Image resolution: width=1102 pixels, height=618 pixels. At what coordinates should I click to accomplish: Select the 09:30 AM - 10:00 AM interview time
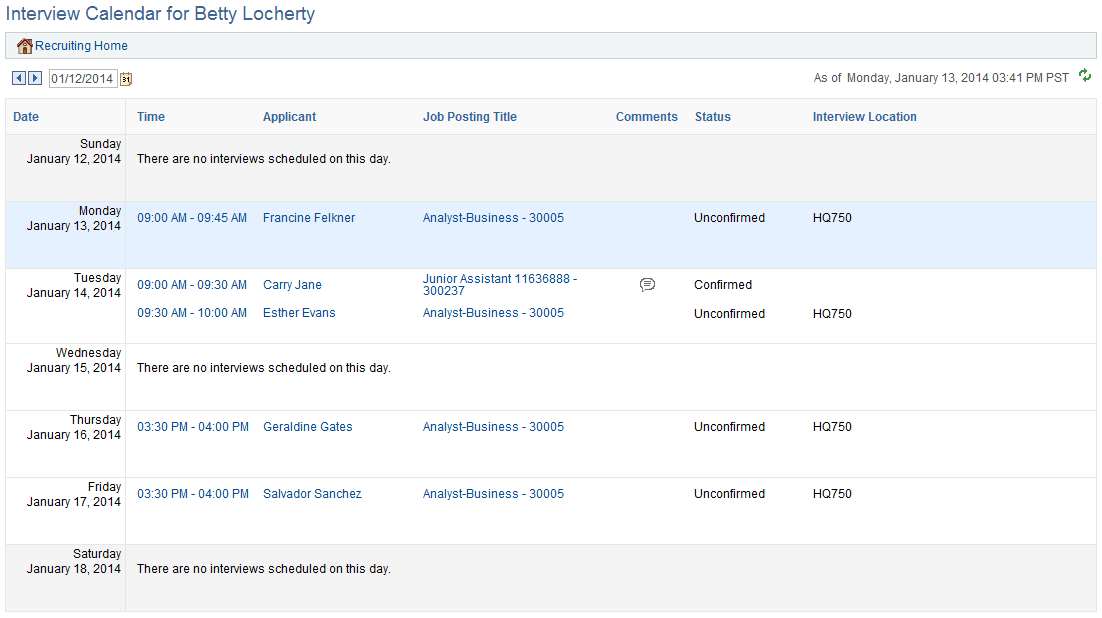coord(192,313)
